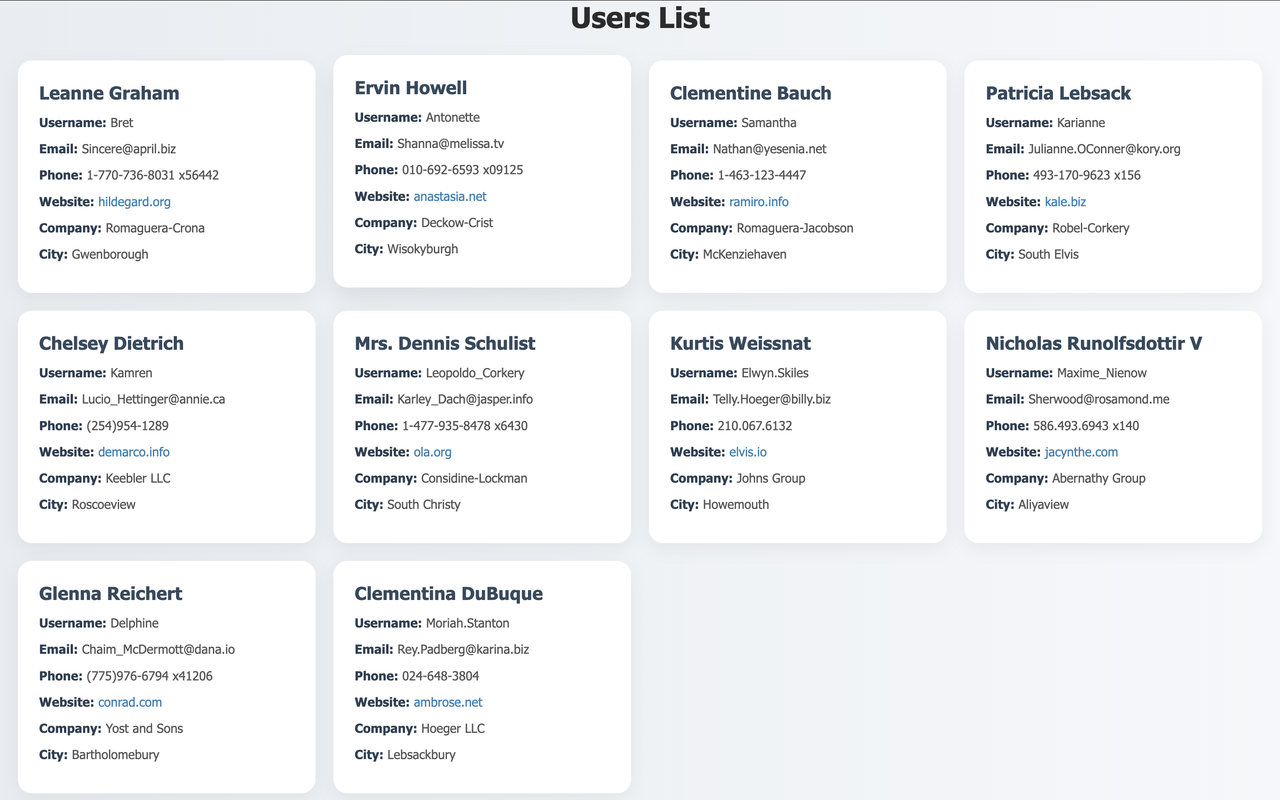Select the company name Robel-Corkery
Image resolution: width=1280 pixels, height=800 pixels.
pyautogui.click(x=1091, y=228)
